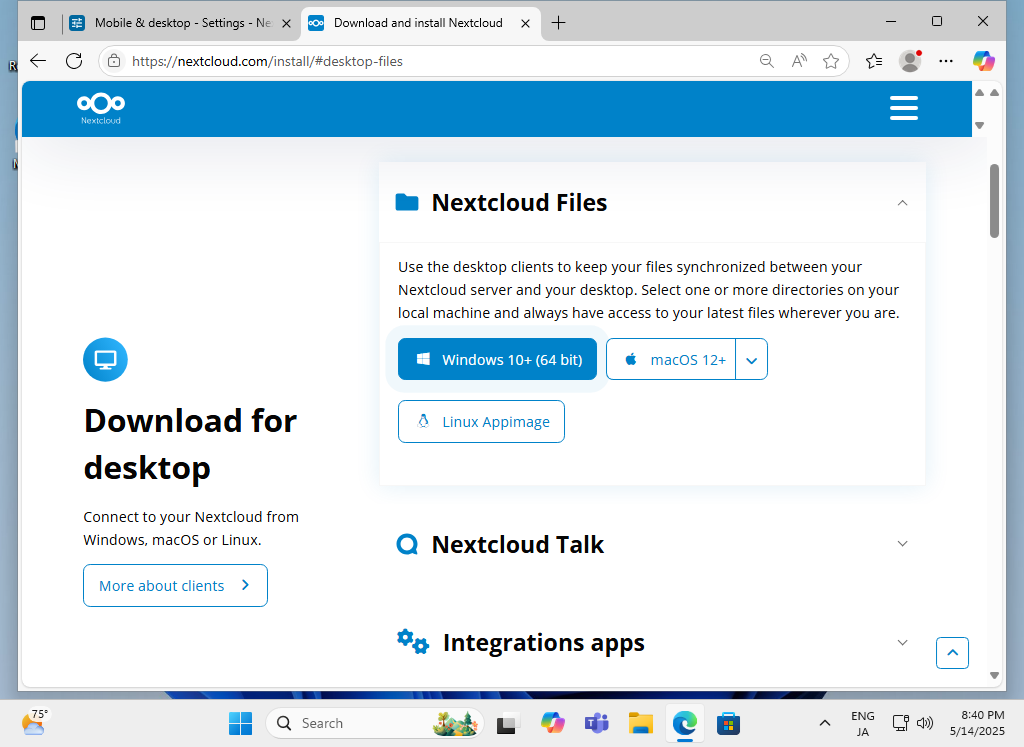This screenshot has width=1024, height=747.
Task: Expand the Integrations apps section
Action: [903, 643]
